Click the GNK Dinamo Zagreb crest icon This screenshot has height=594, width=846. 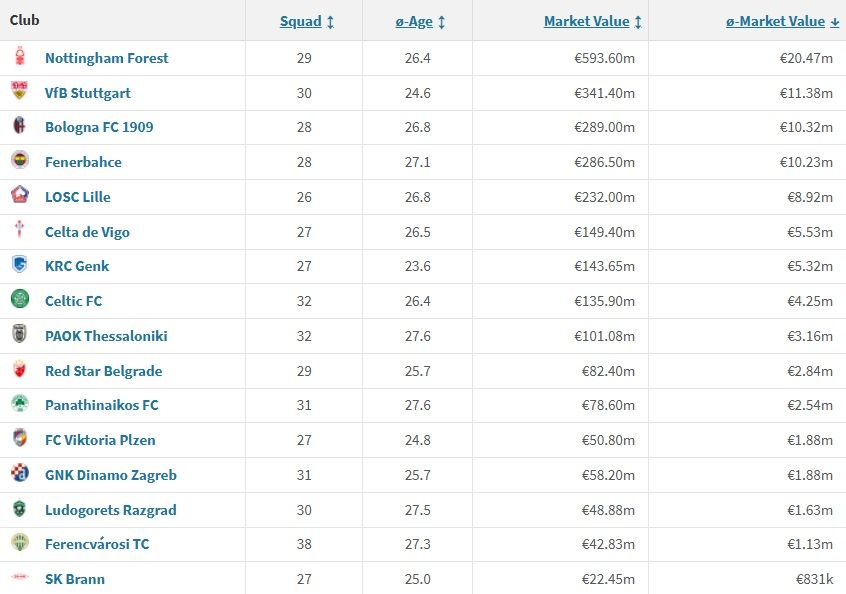[20, 475]
